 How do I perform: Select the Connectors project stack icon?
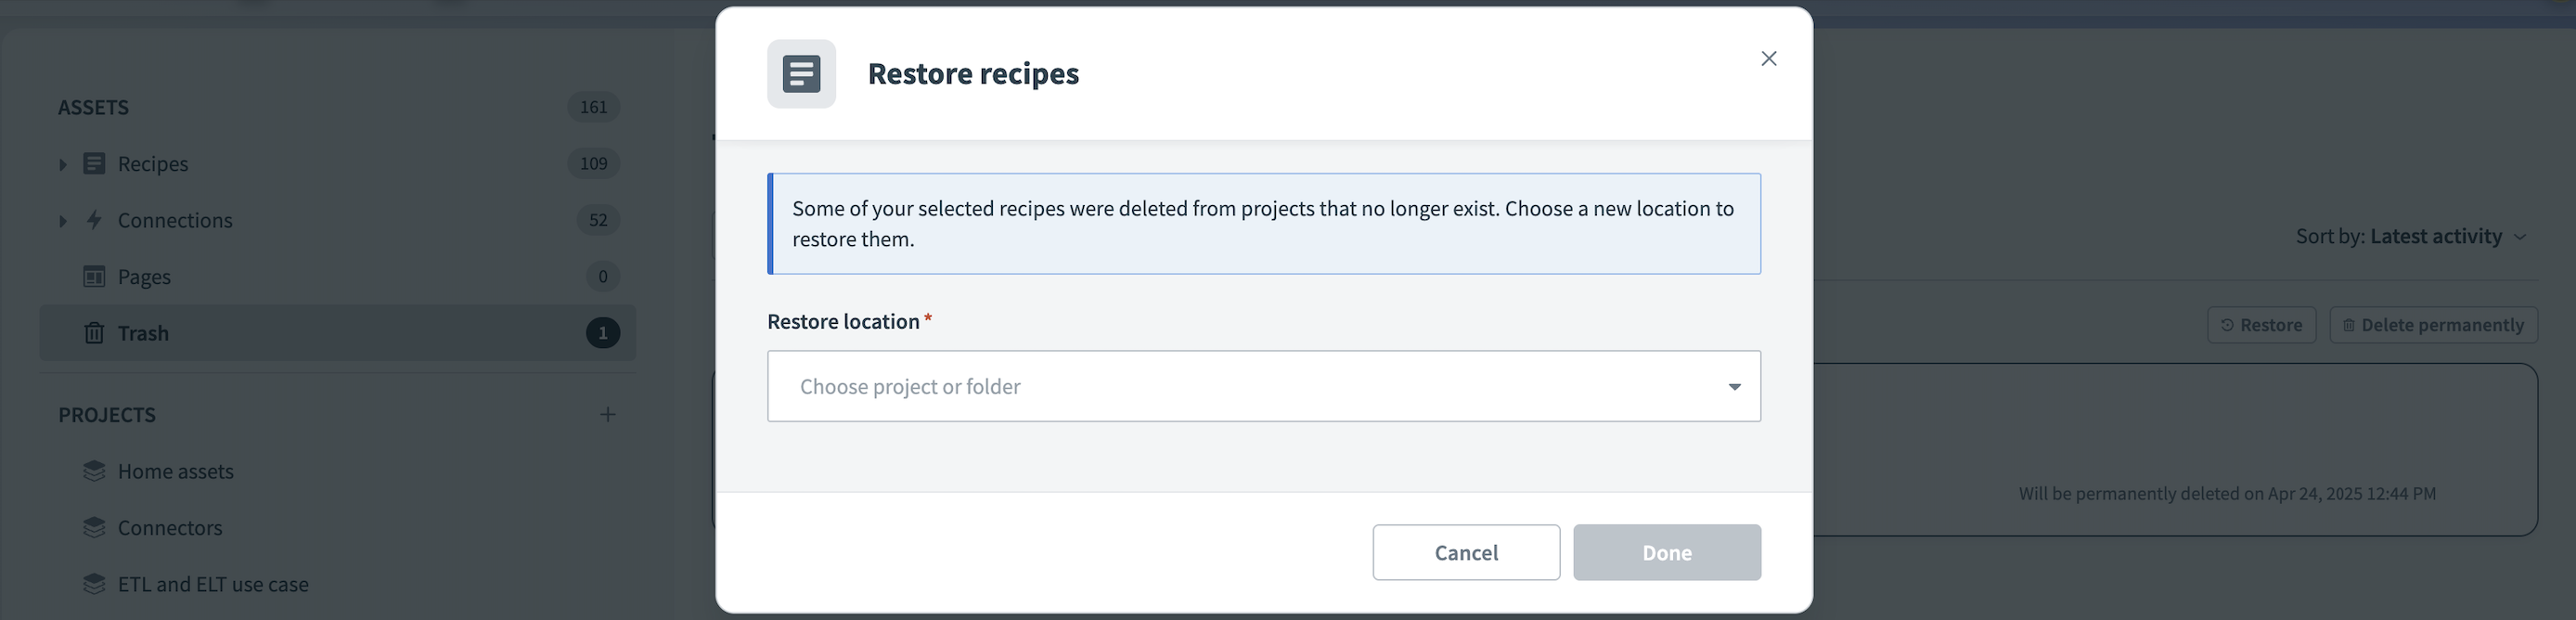[94, 527]
